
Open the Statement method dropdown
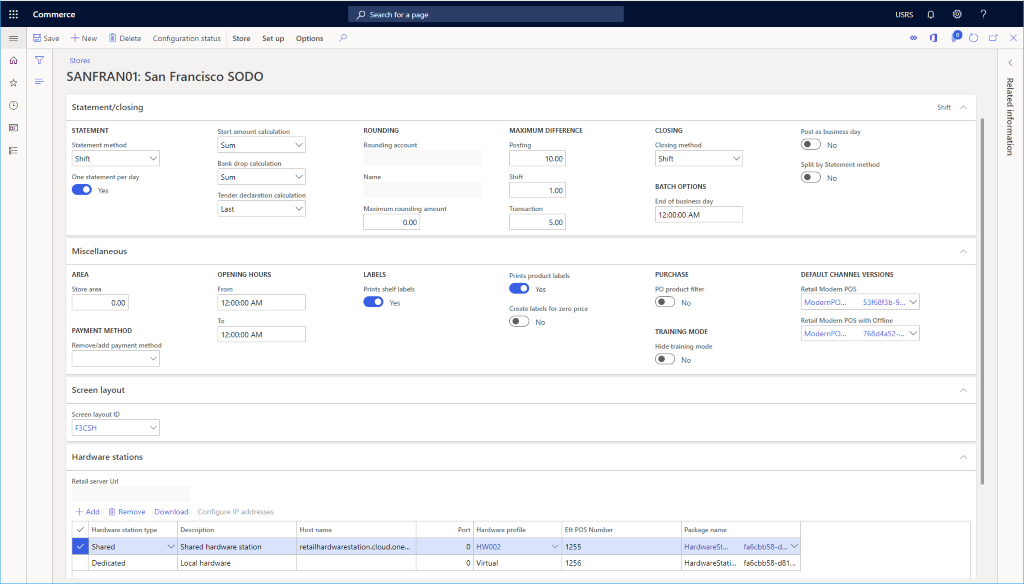[x=154, y=157]
